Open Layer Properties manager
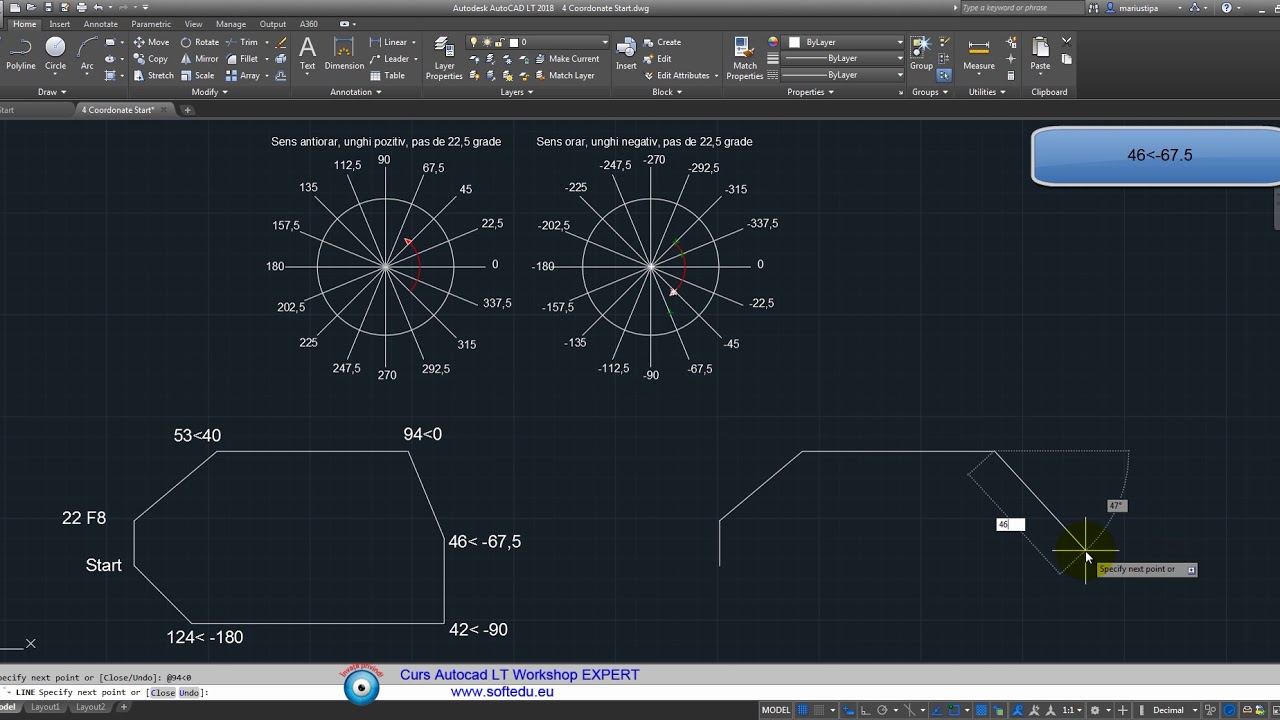 pos(444,58)
